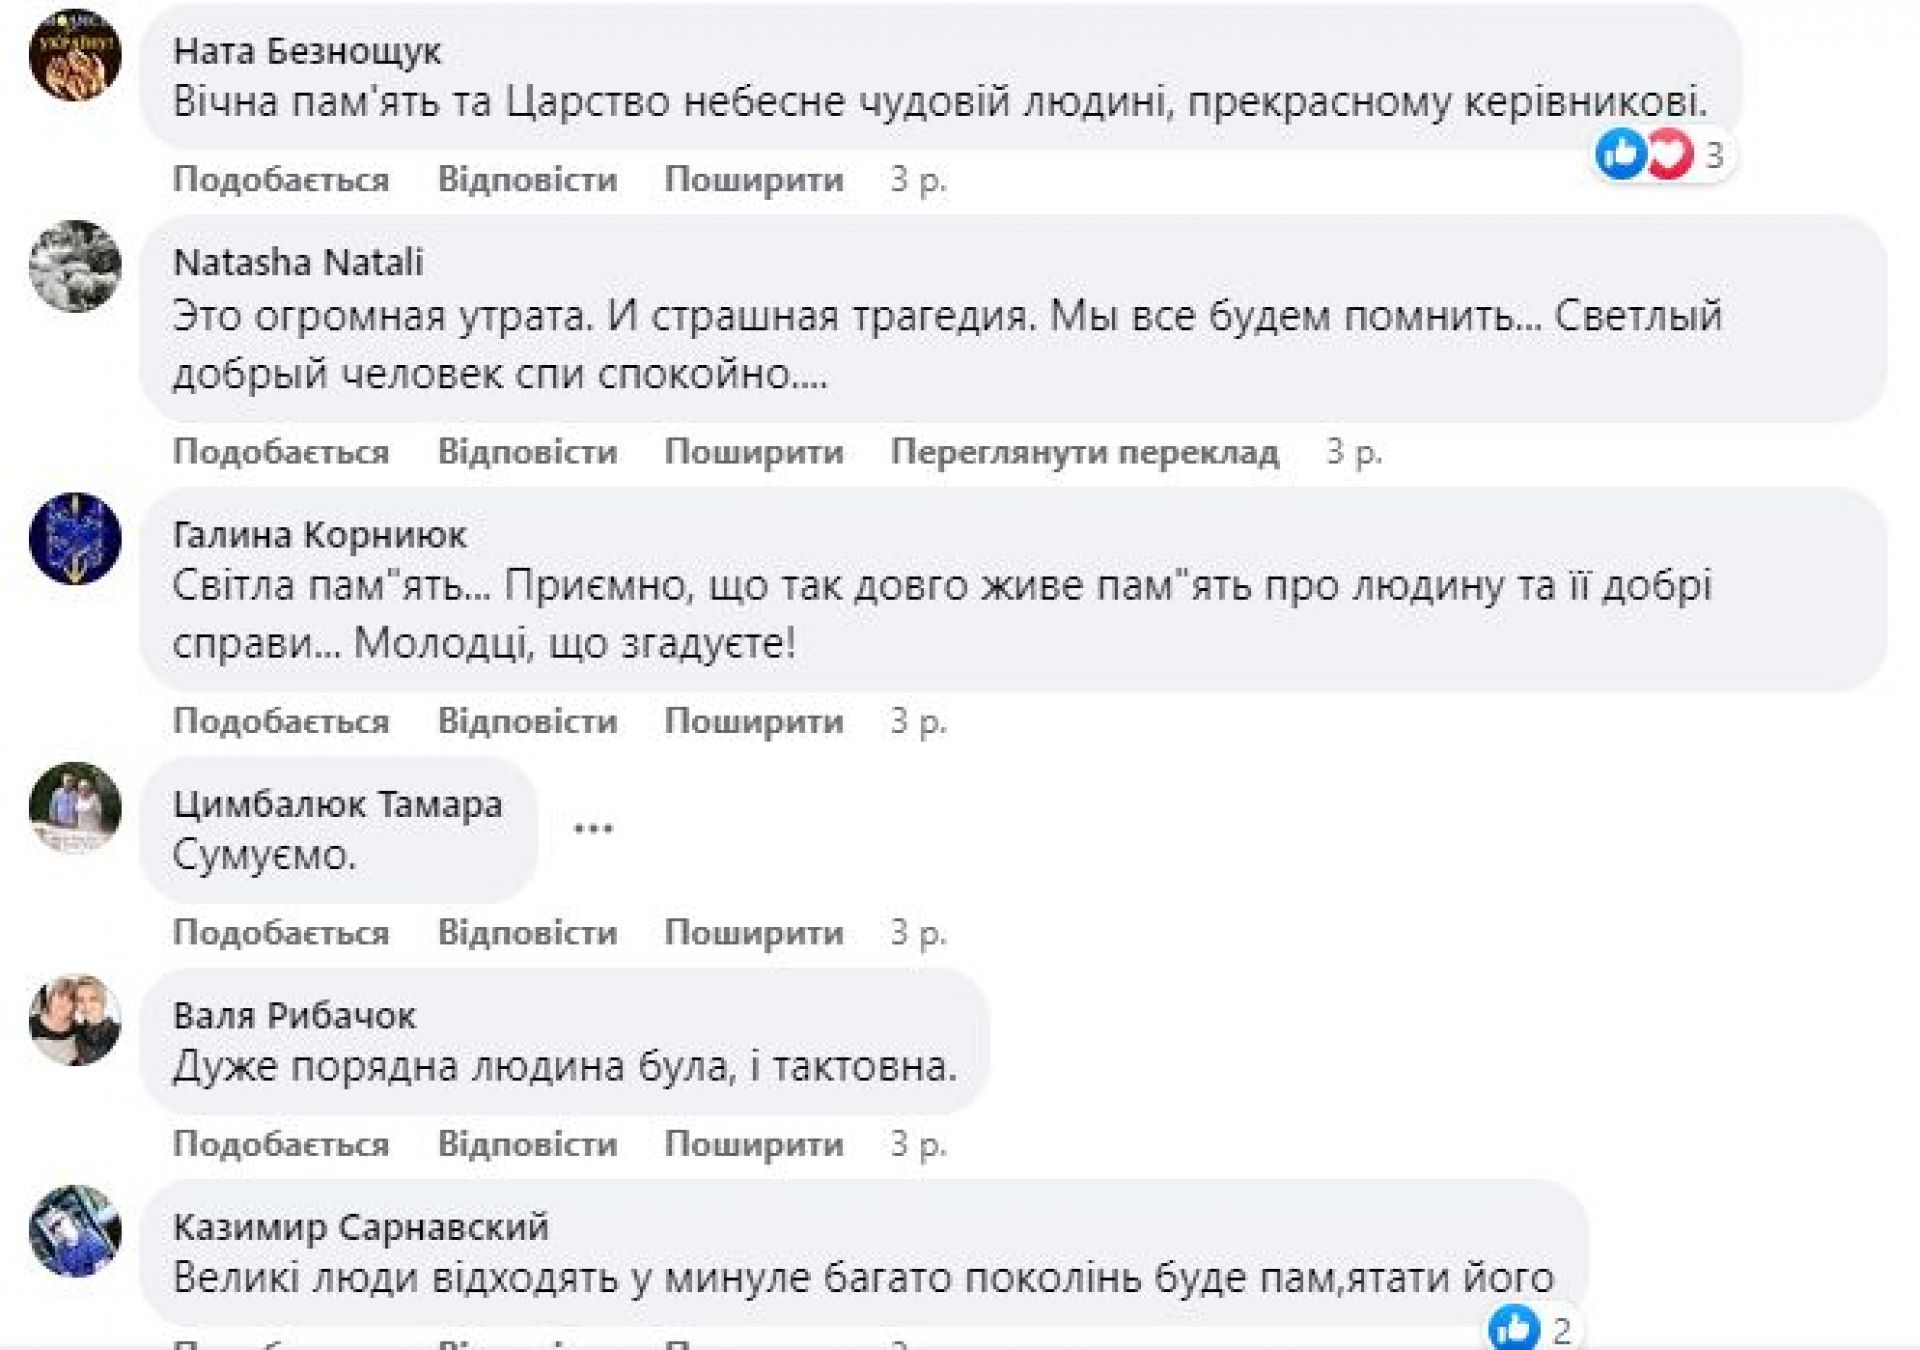Toggle Подобається under Валя Рибачок's comment
Viewport: 1920px width, 1350px height.
(281, 1144)
